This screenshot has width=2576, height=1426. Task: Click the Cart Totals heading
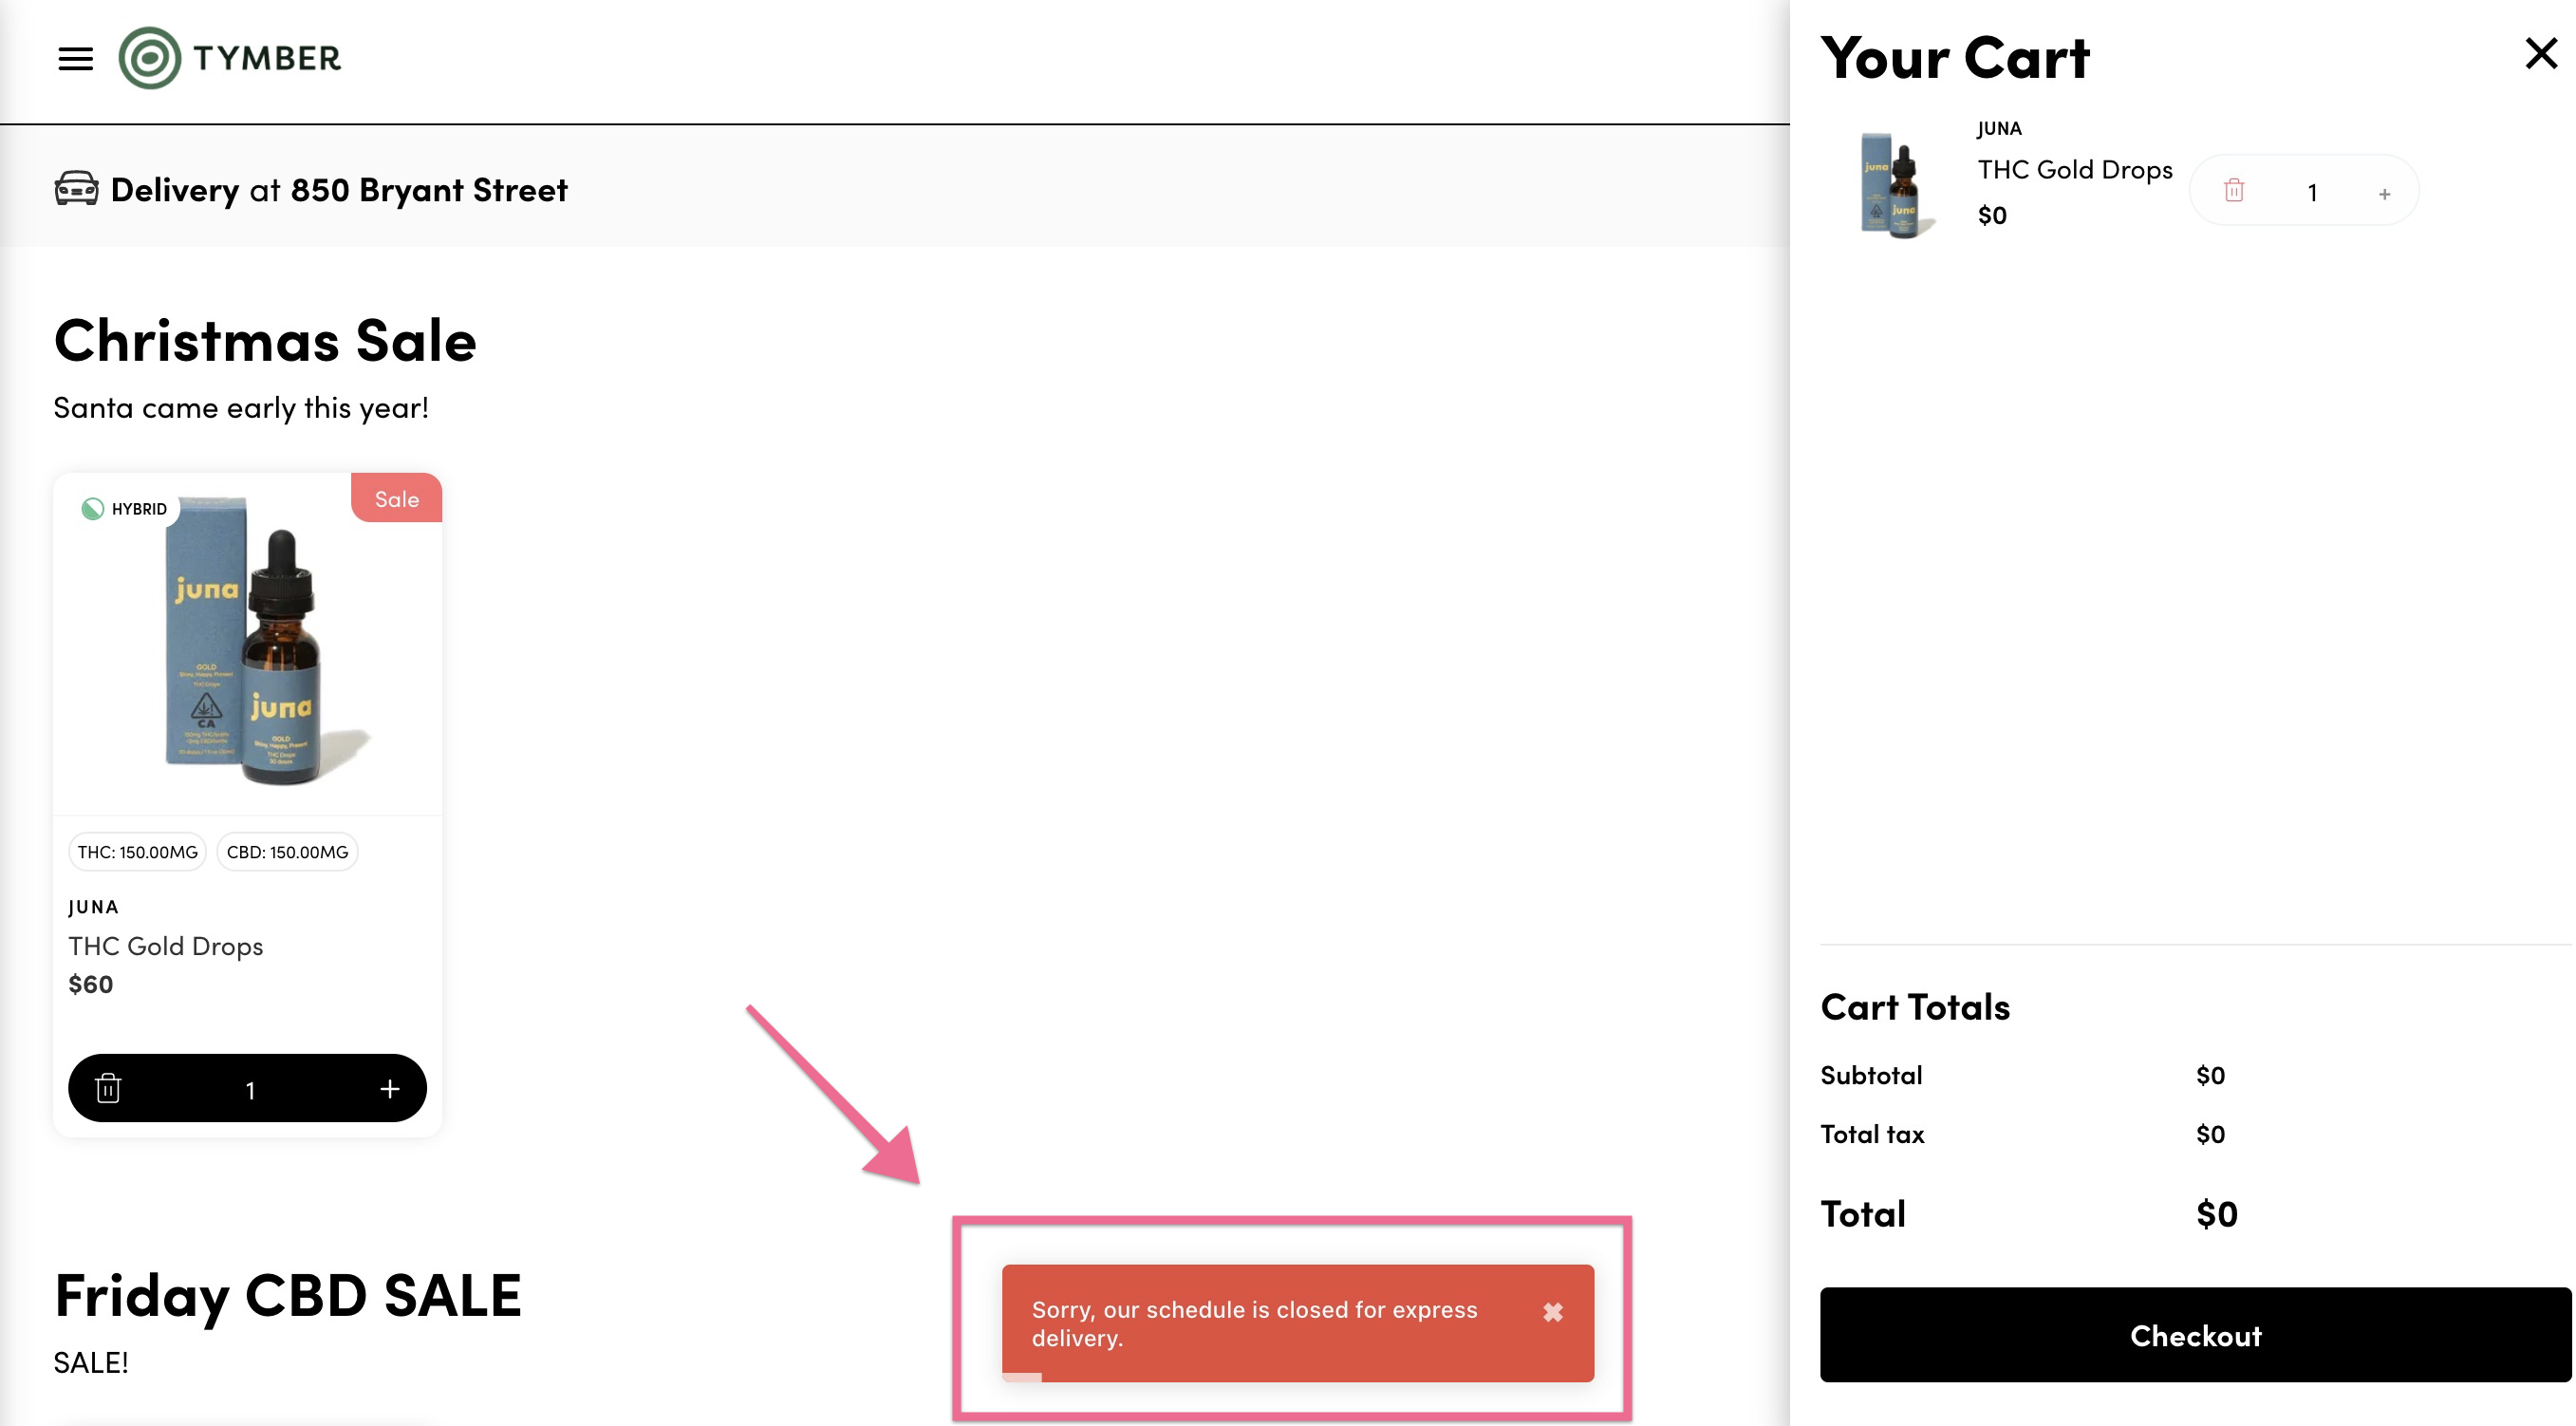(1915, 1006)
